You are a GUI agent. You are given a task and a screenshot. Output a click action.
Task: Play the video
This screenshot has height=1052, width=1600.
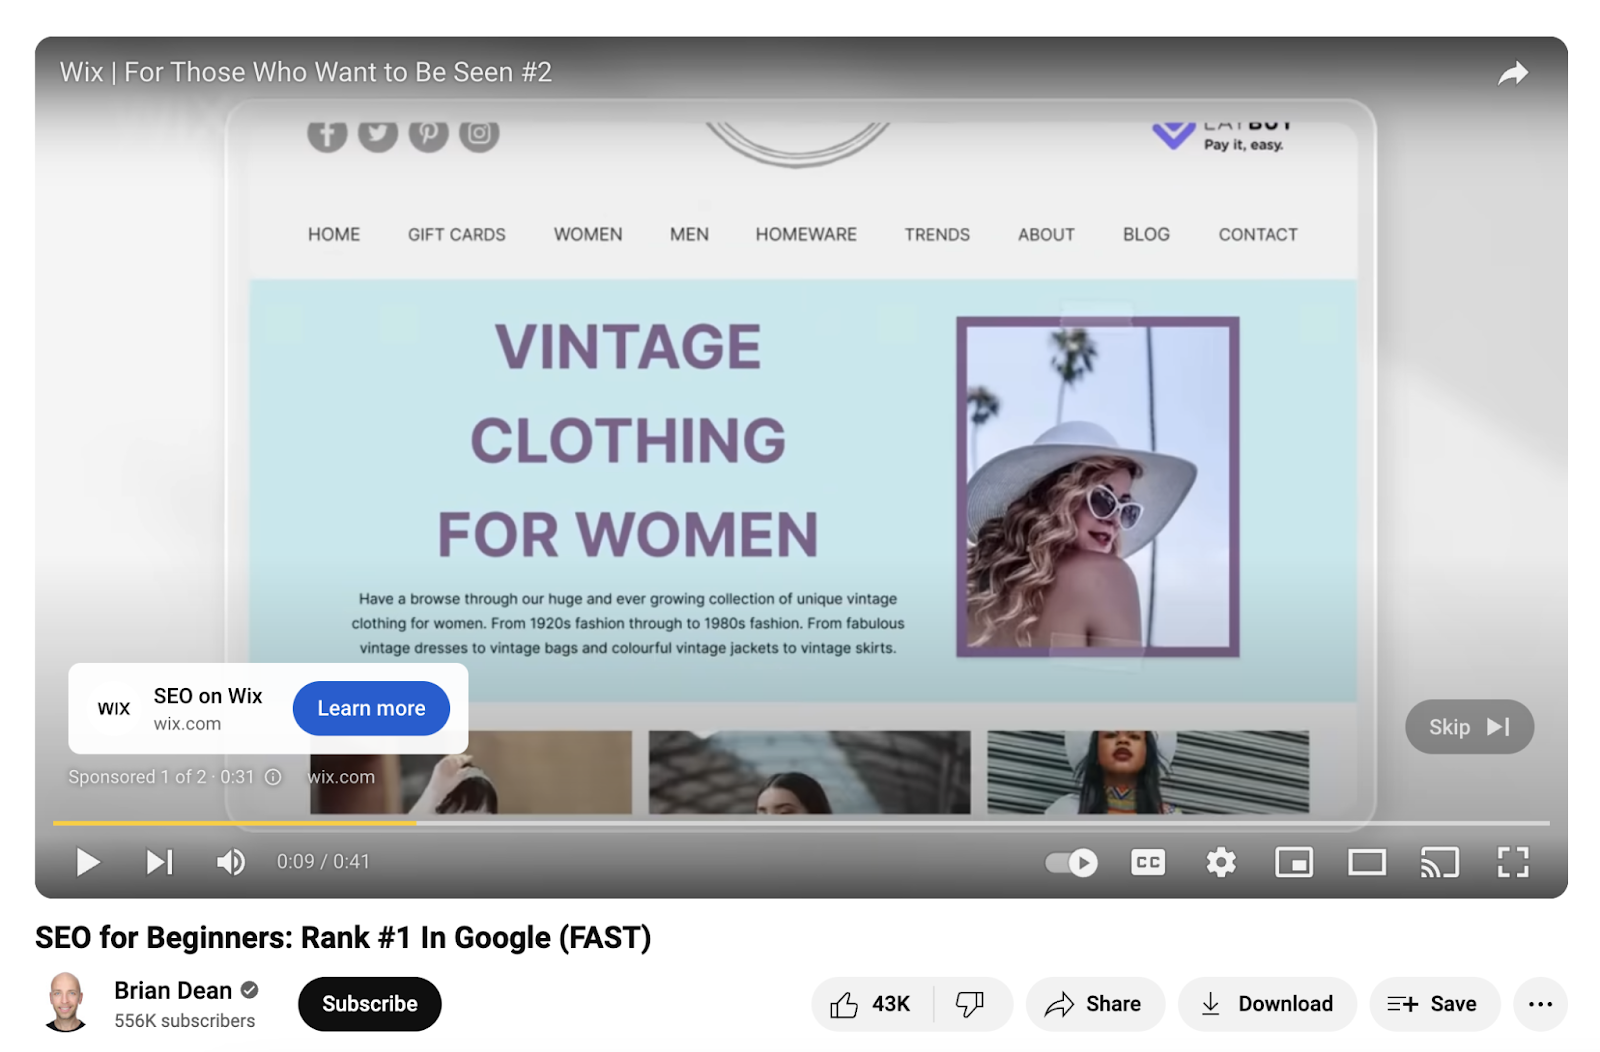click(x=87, y=861)
